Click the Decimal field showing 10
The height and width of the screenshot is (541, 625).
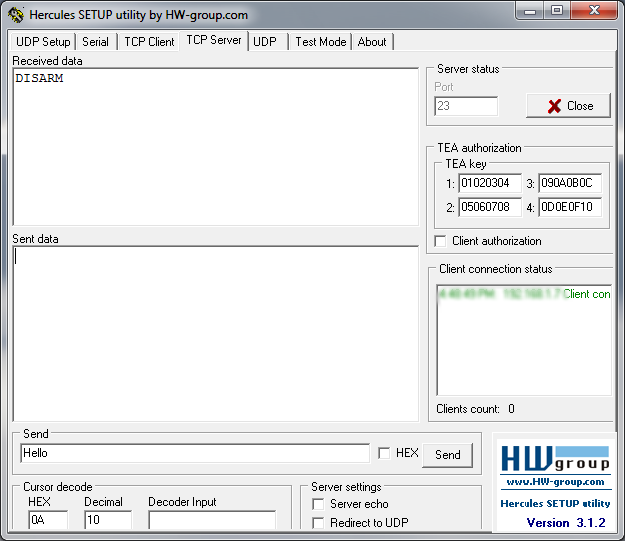108,520
